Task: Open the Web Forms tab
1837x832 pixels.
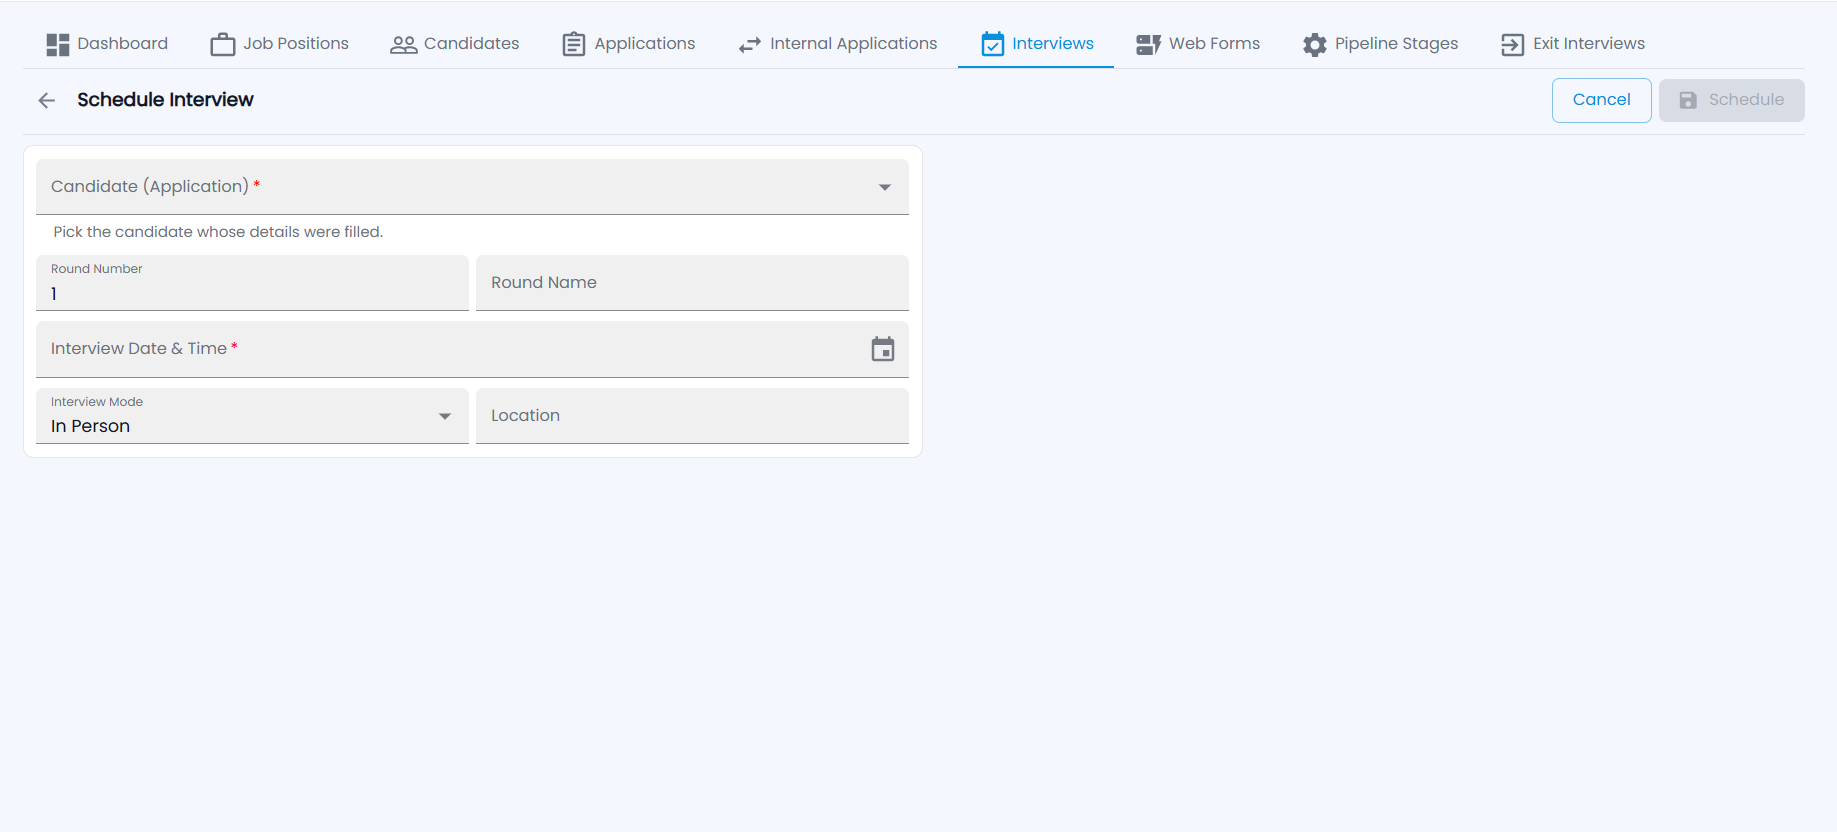Action: 1198,44
